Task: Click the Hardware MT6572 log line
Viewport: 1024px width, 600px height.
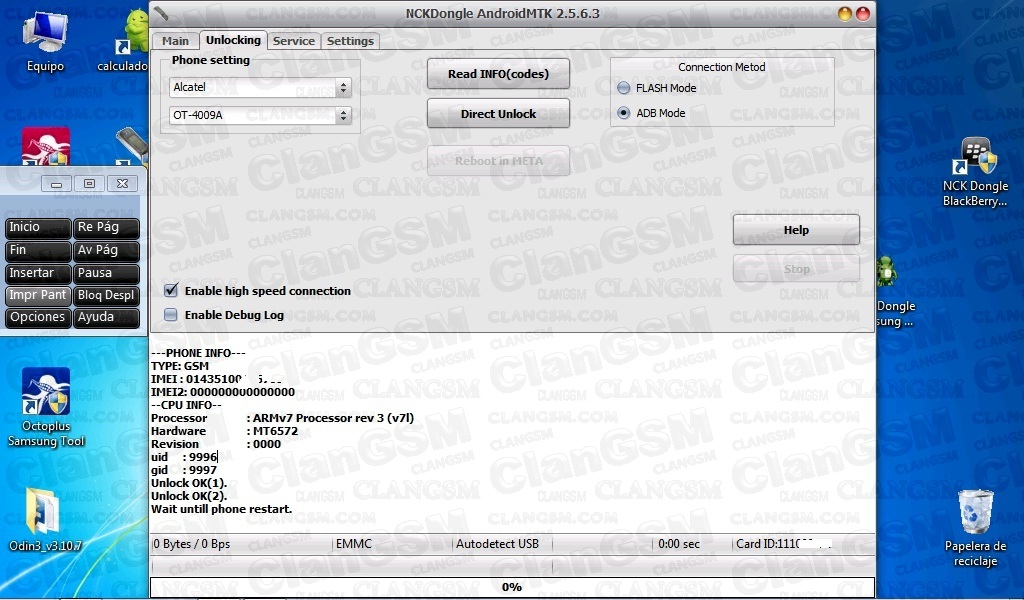Action: 225,431
